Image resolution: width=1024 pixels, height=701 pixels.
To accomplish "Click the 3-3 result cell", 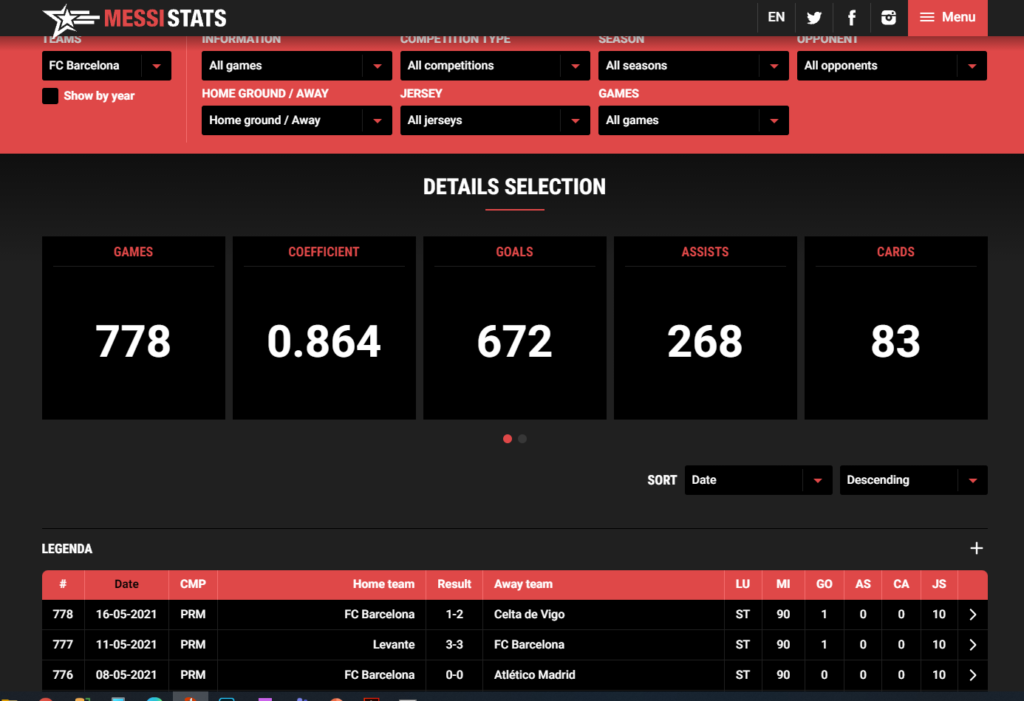I will coord(455,645).
